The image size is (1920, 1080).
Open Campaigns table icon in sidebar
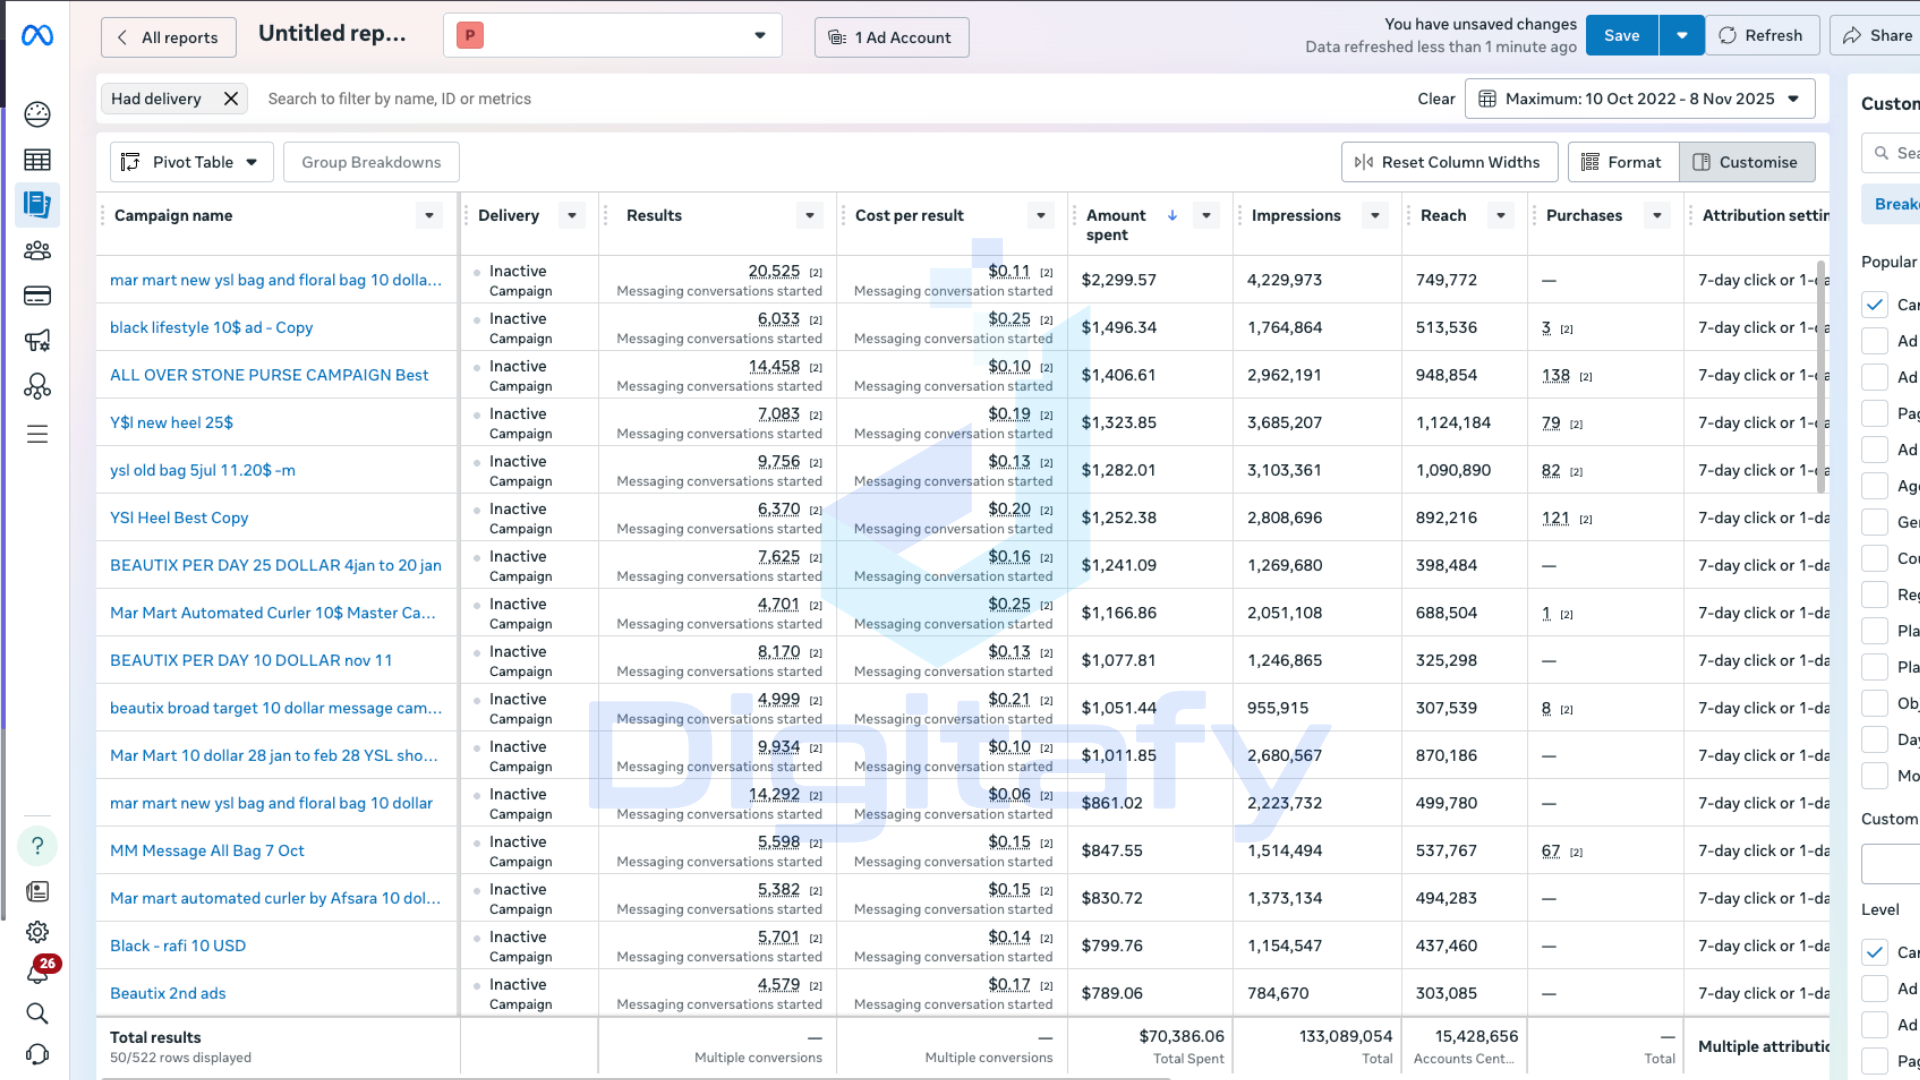(37, 160)
